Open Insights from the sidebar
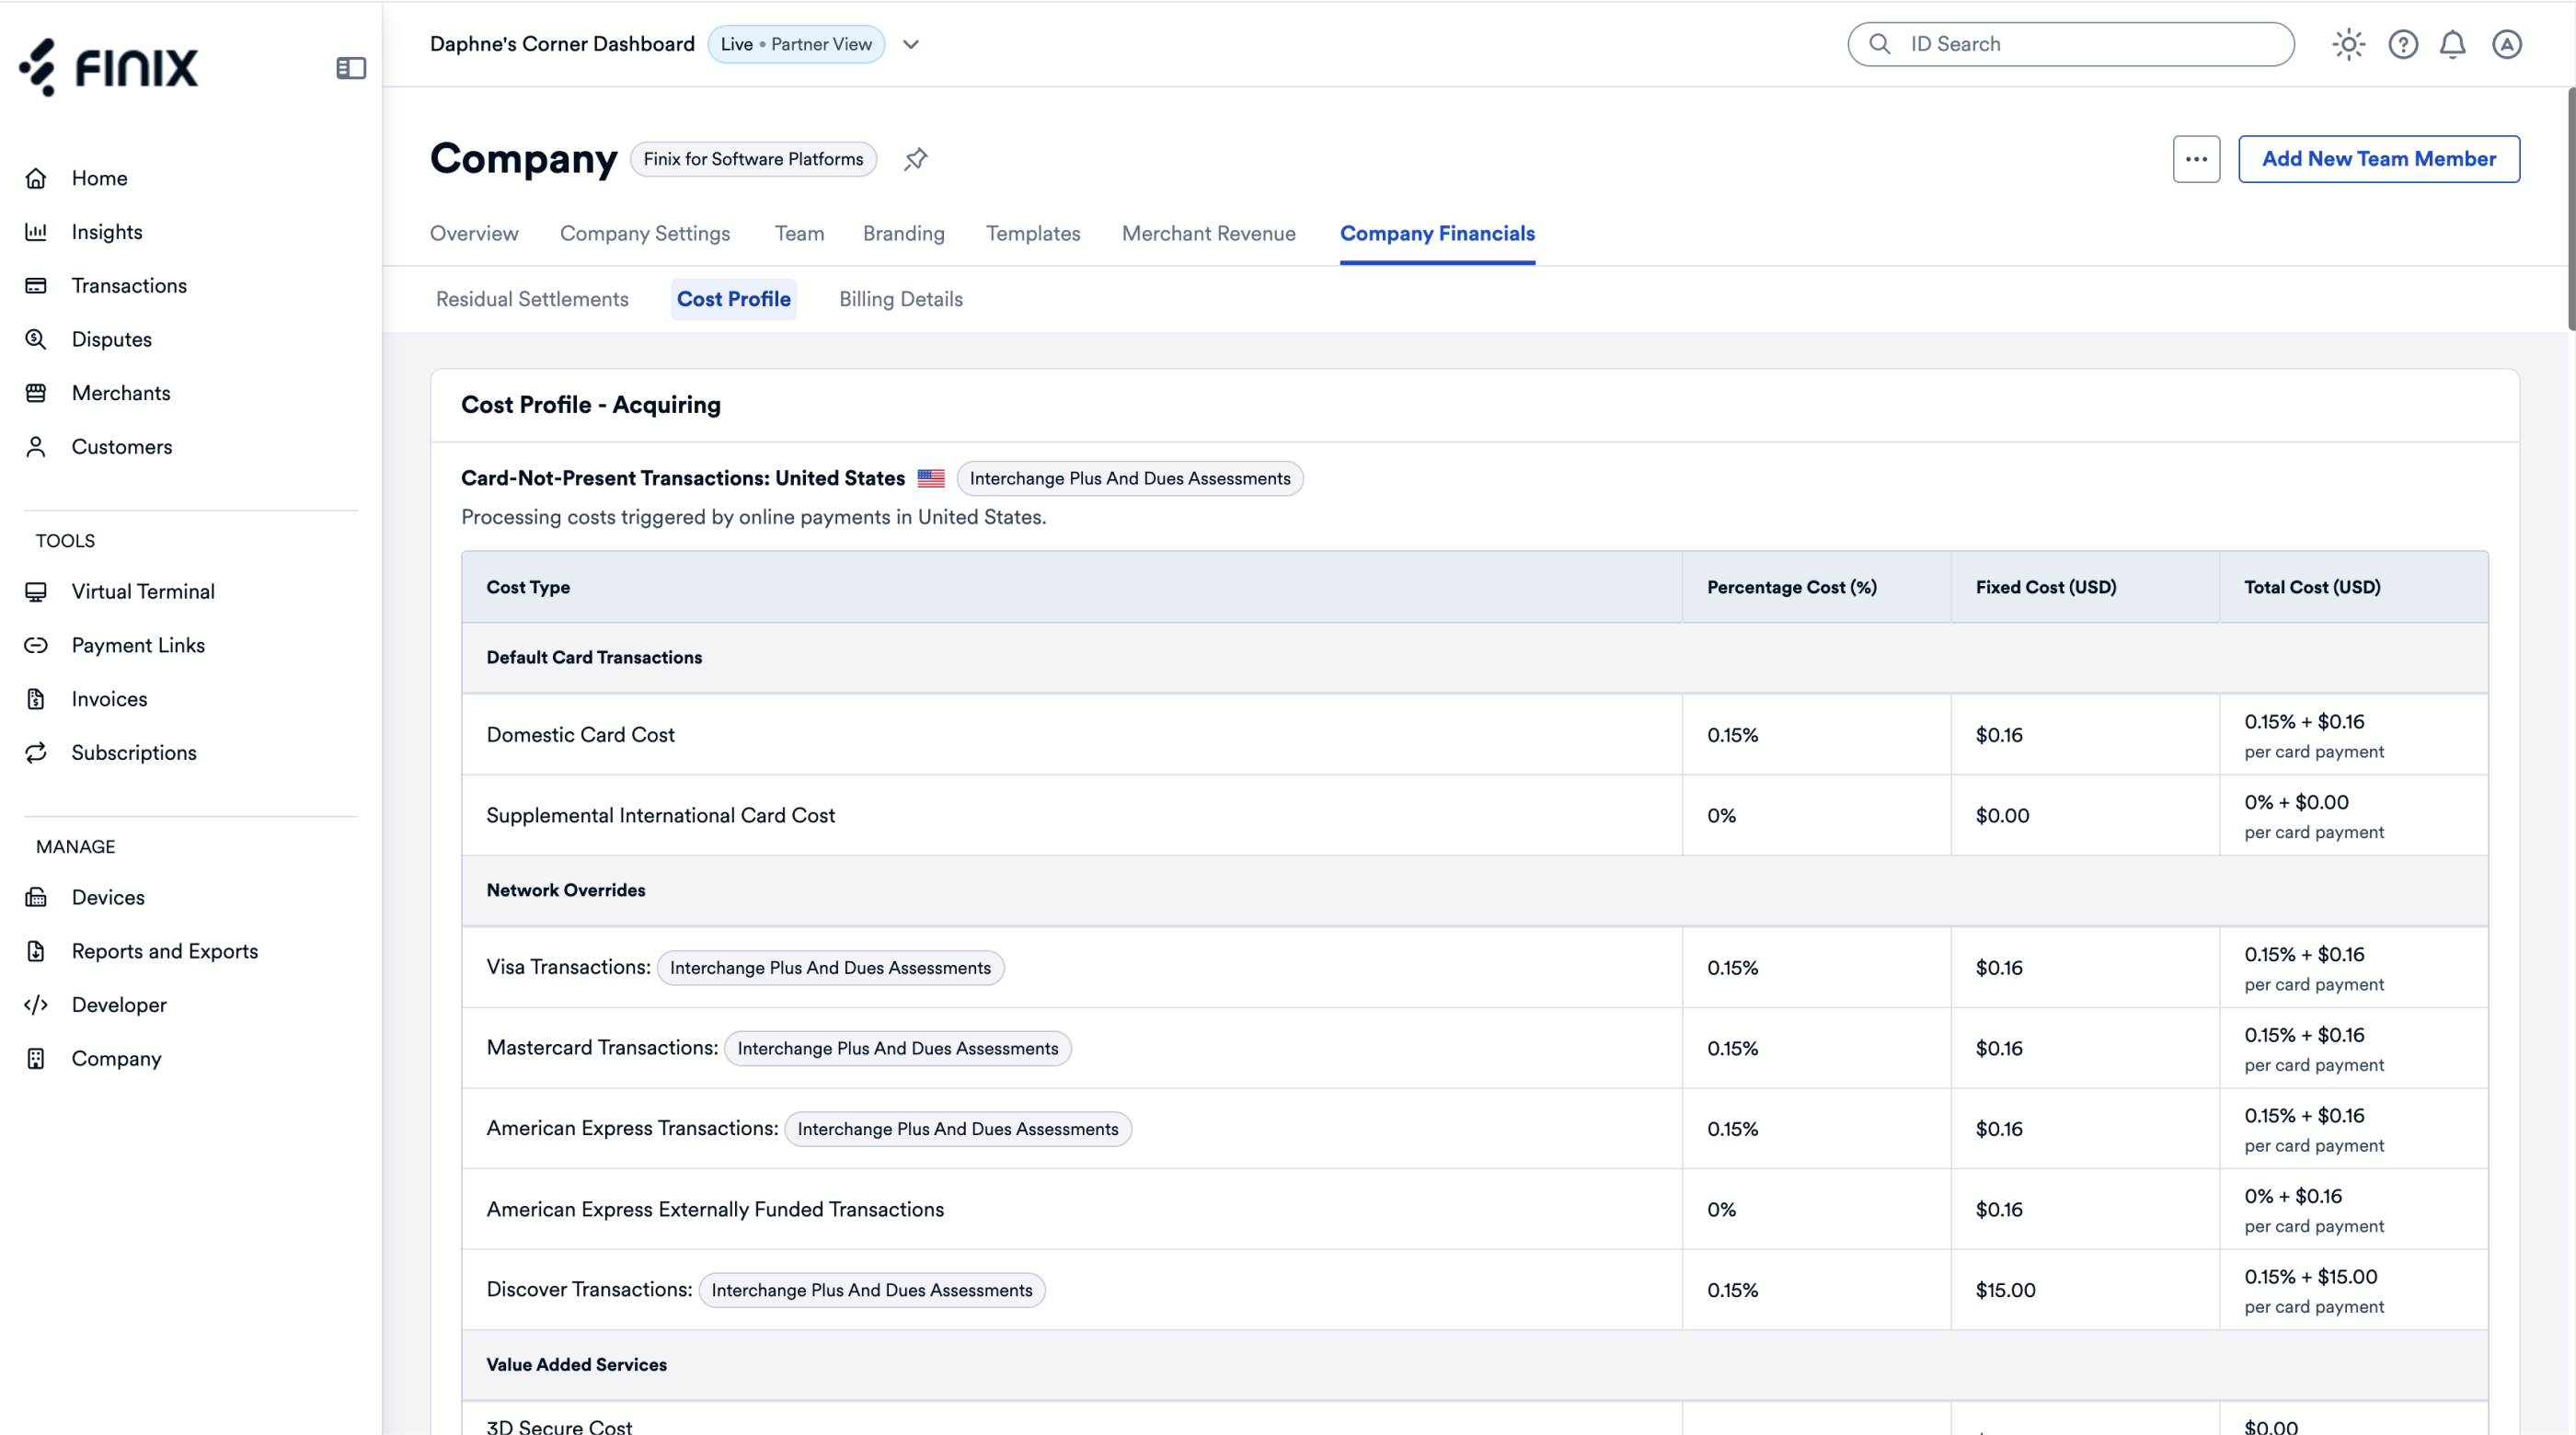The width and height of the screenshot is (2576, 1435). [x=107, y=232]
